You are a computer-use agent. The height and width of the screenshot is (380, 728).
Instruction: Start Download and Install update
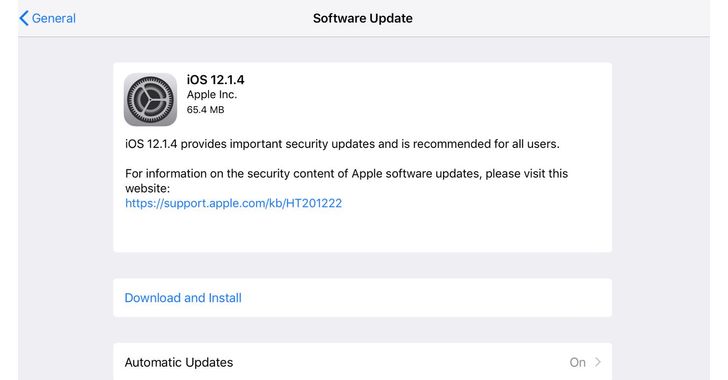(x=183, y=298)
